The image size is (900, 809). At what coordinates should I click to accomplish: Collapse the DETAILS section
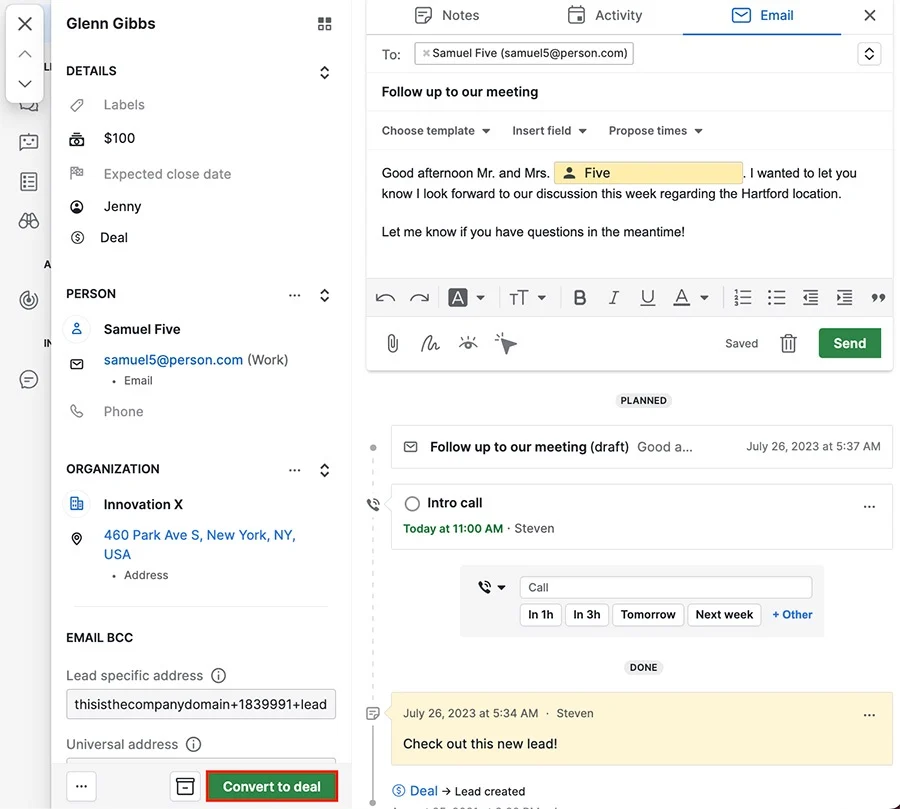tap(324, 72)
